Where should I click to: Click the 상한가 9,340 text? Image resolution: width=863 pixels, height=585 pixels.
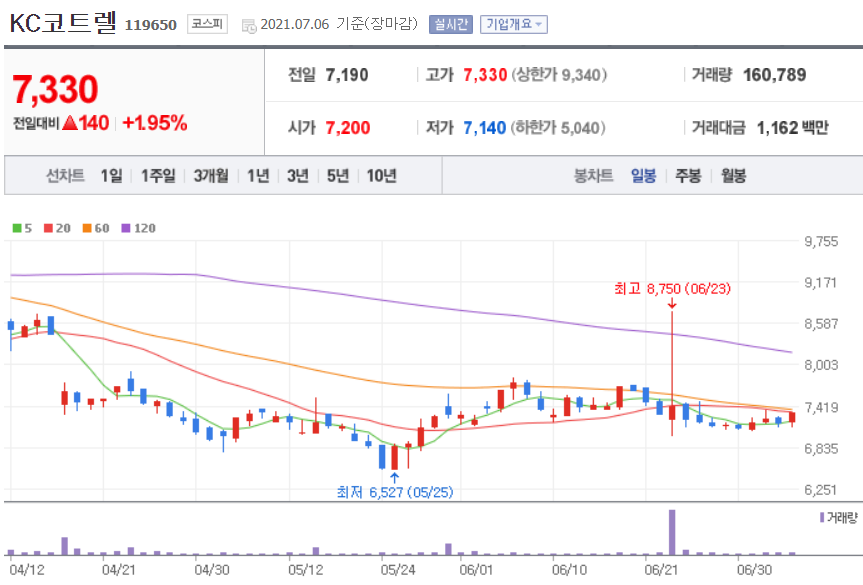coord(559,75)
